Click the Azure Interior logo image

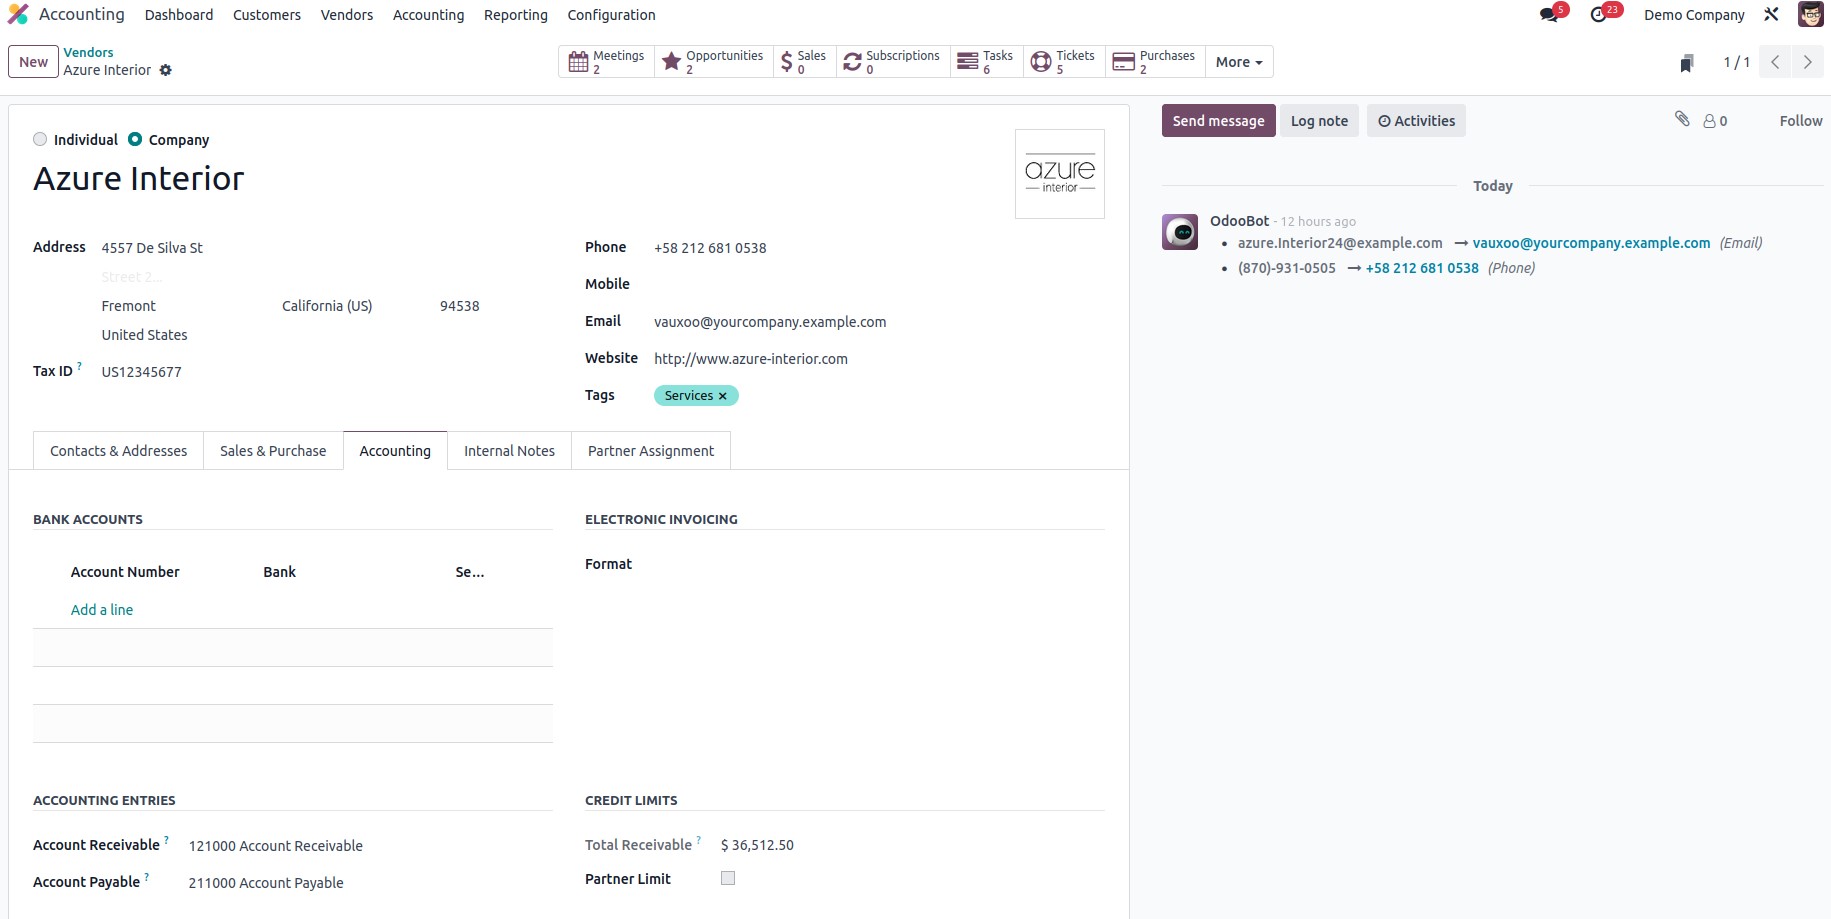pos(1060,174)
